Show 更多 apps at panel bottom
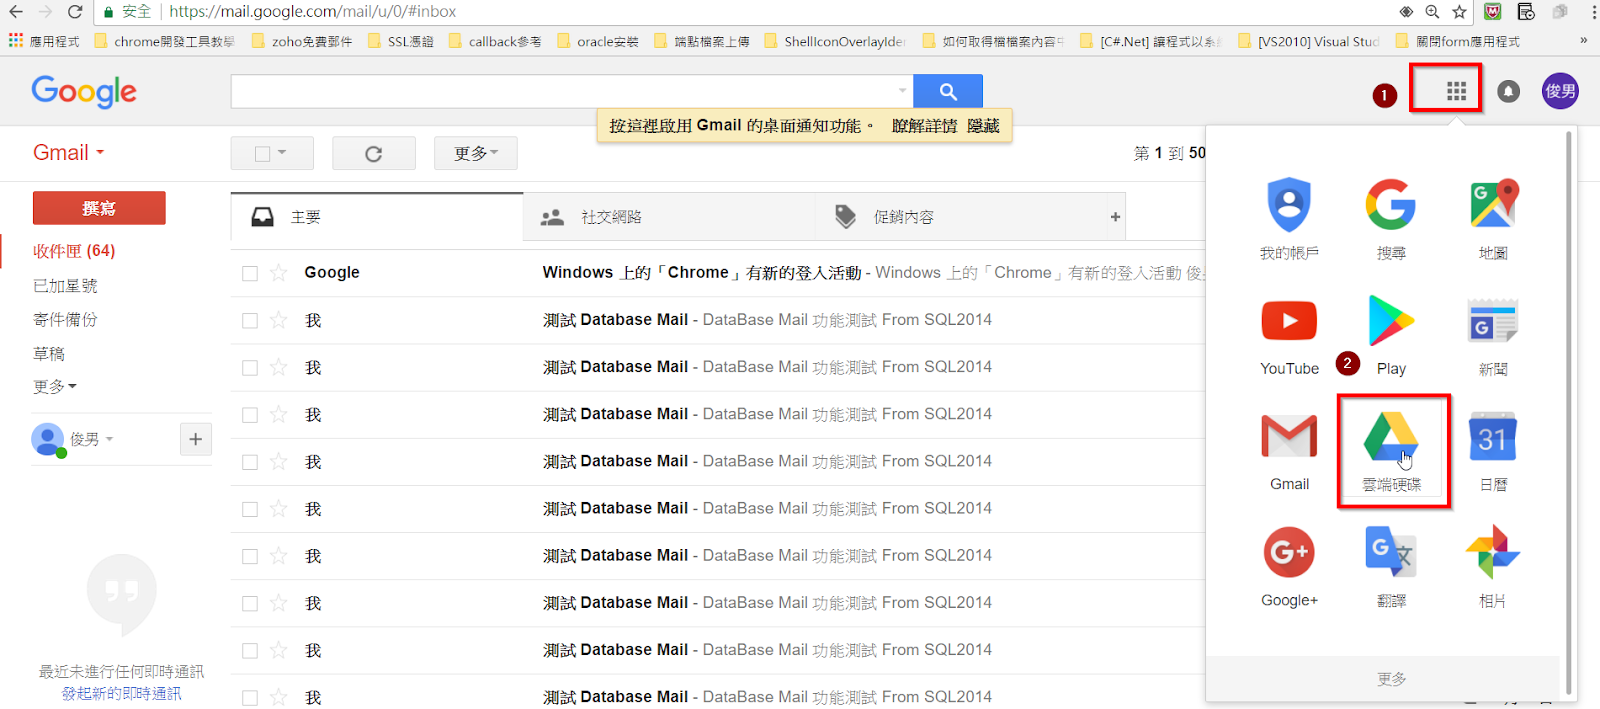Viewport: 1600px width, 709px height. (x=1391, y=679)
